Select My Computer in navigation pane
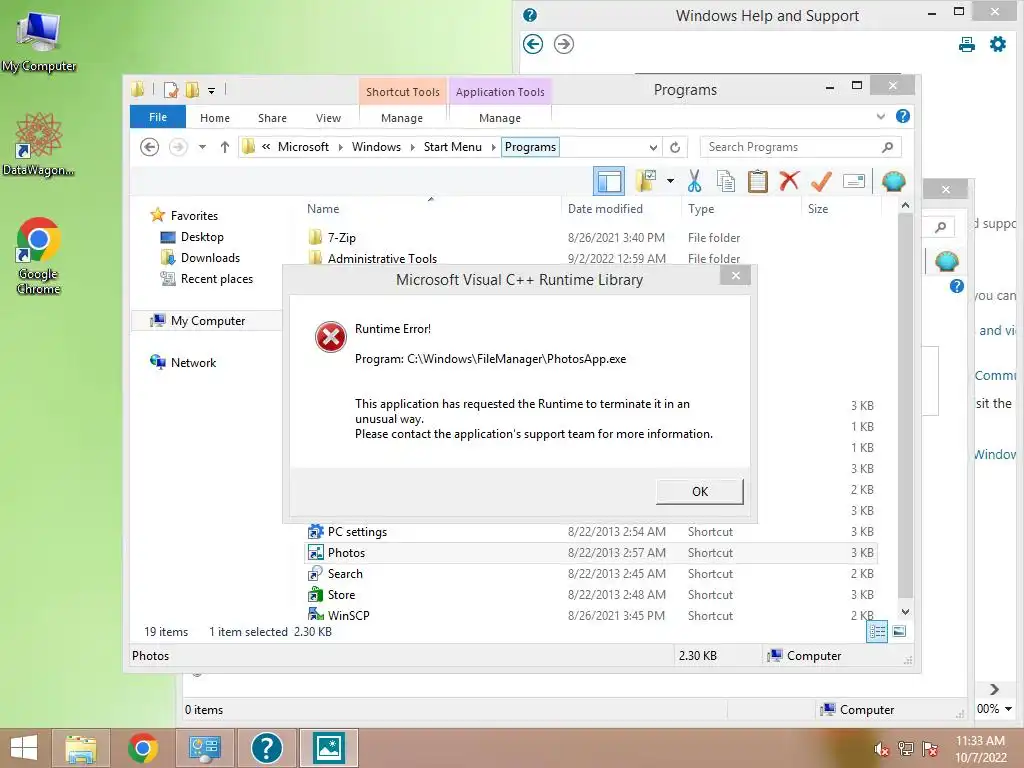 pyautogui.click(x=208, y=321)
